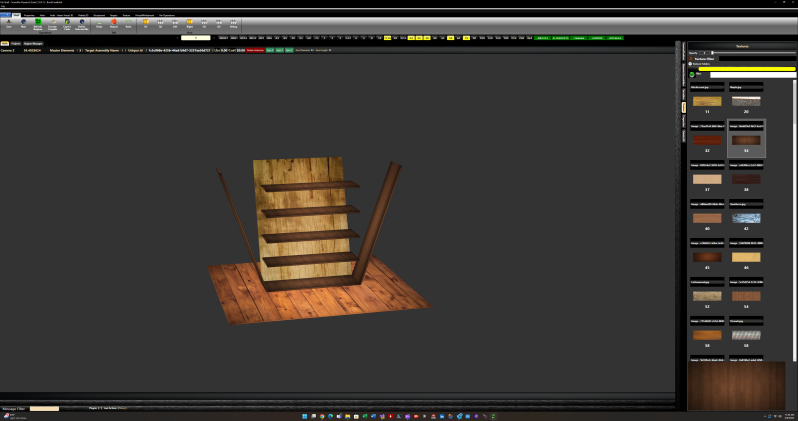Switch to the Projects tab
This screenshot has height=421, width=798.
click(x=15, y=44)
